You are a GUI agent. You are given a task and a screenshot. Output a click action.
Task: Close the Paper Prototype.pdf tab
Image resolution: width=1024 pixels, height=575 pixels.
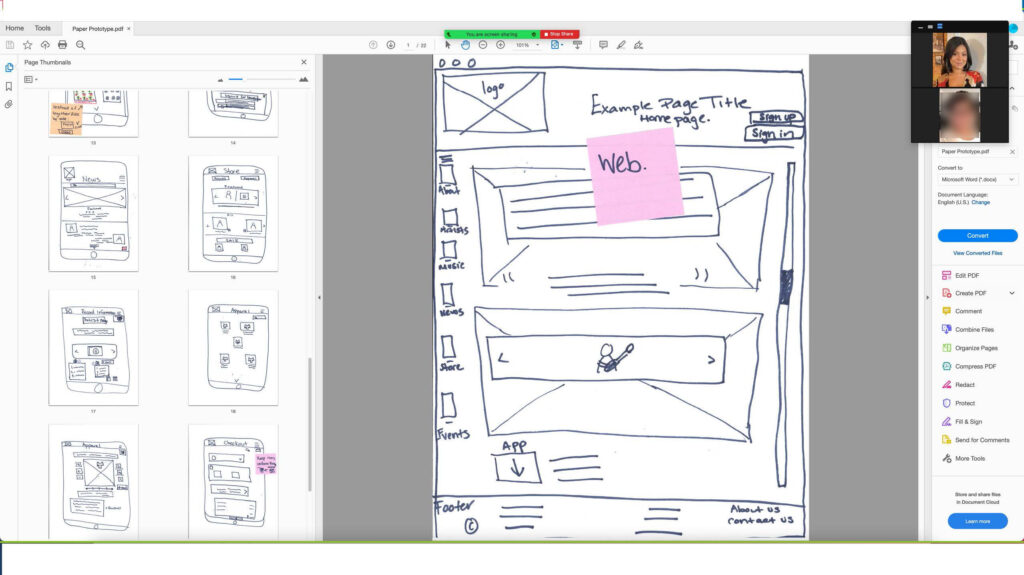(129, 29)
